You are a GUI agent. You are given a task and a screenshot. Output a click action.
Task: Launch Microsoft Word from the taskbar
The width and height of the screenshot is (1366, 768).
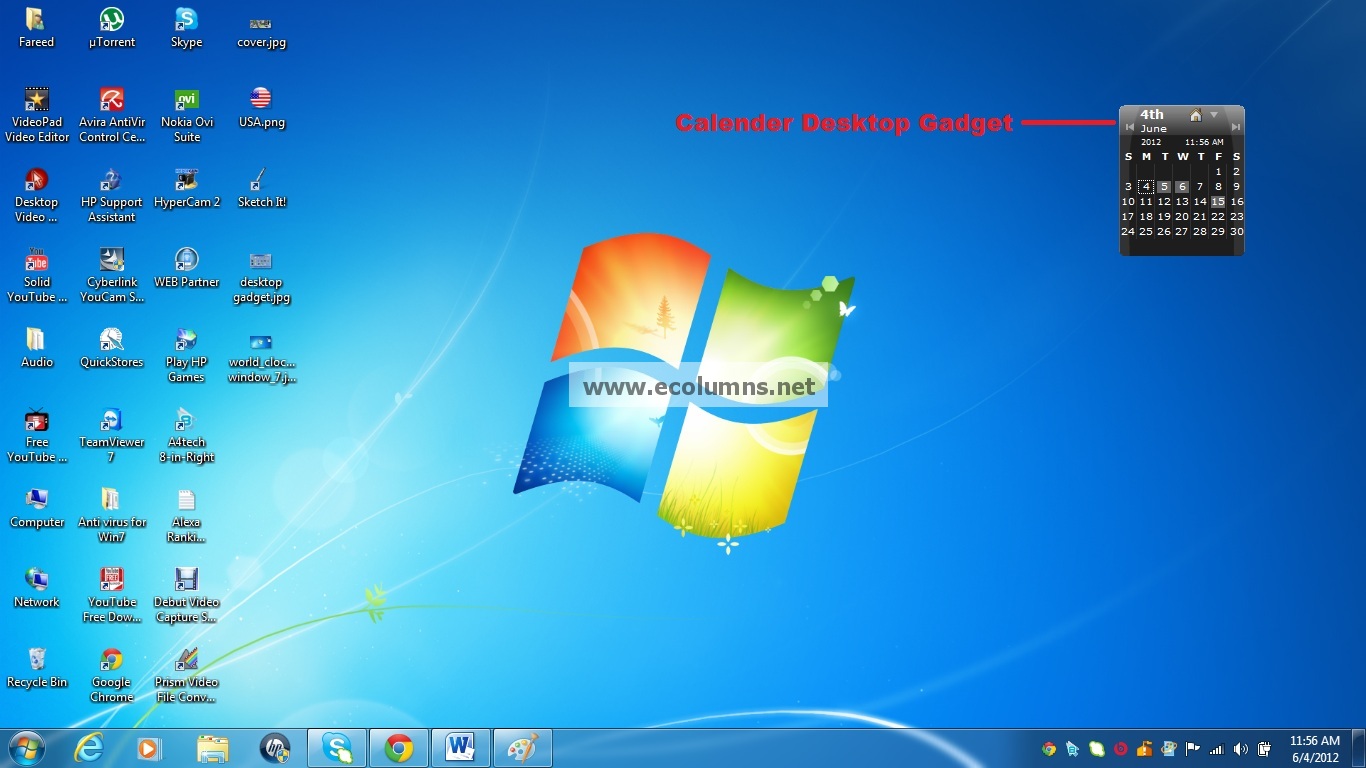[x=461, y=747]
